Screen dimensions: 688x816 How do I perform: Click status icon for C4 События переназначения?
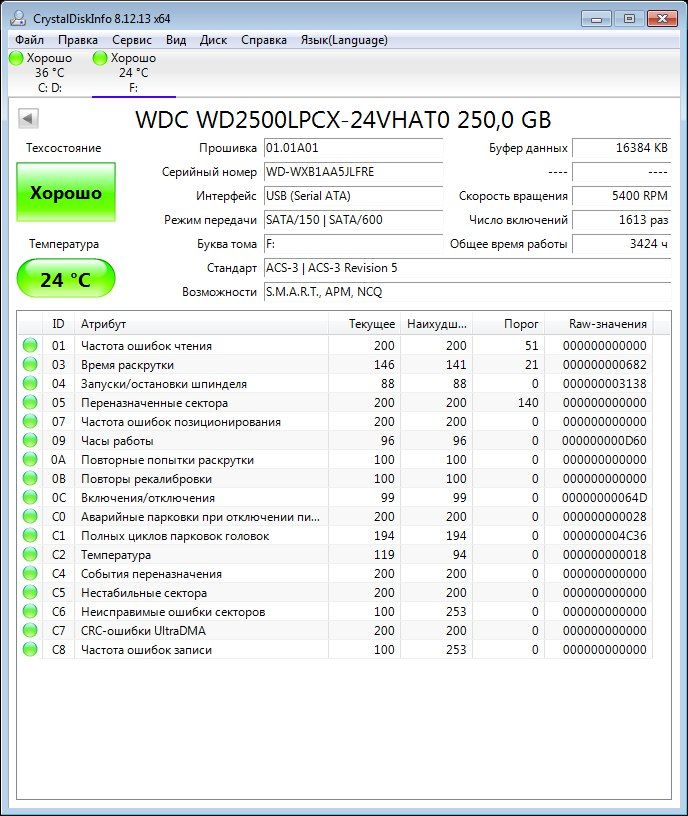[x=30, y=573]
